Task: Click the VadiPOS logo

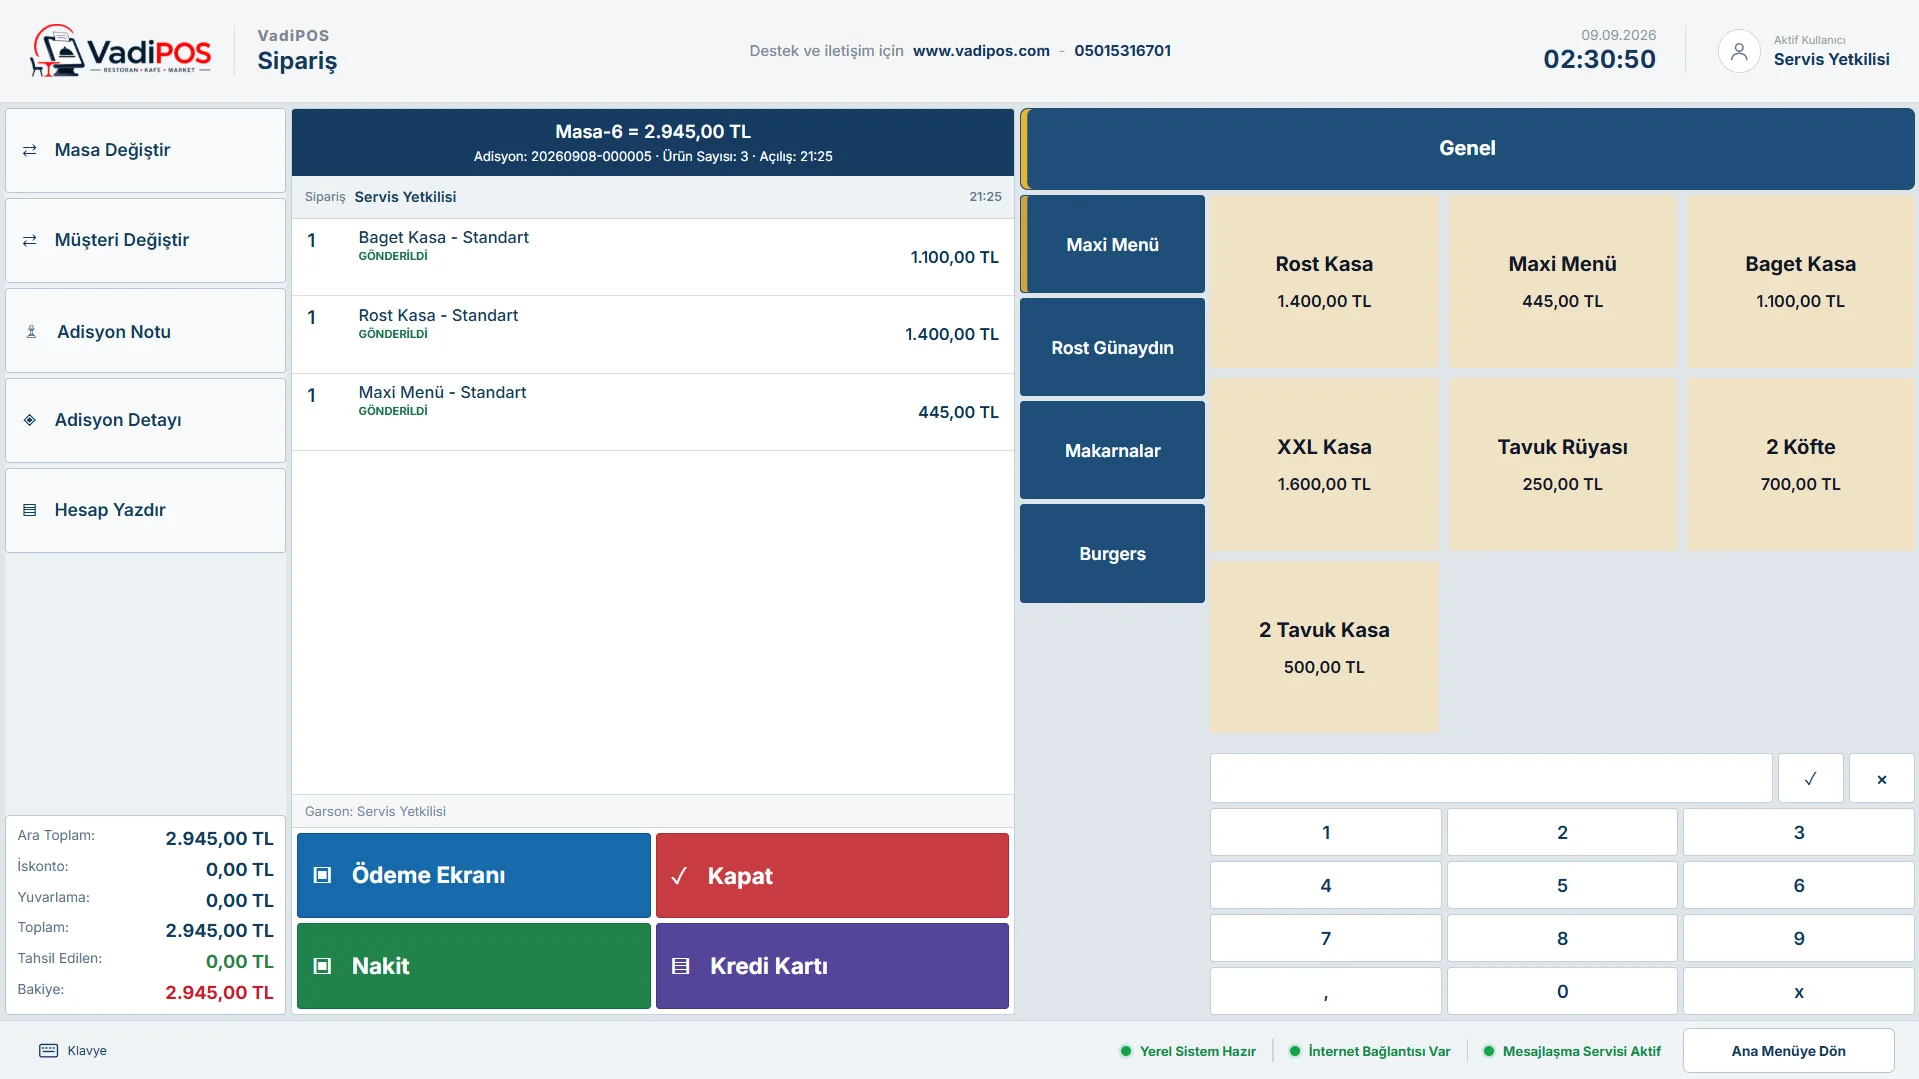Action: point(121,51)
